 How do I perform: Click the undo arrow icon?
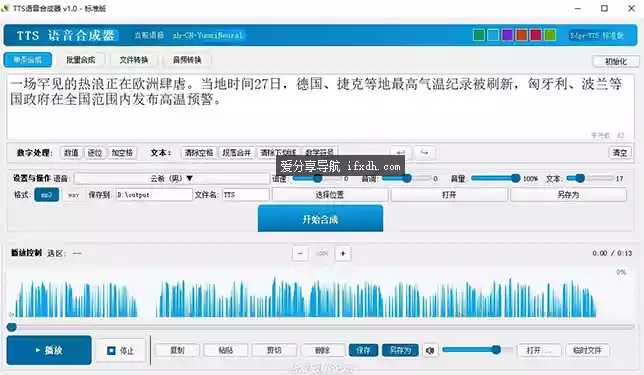point(400,152)
